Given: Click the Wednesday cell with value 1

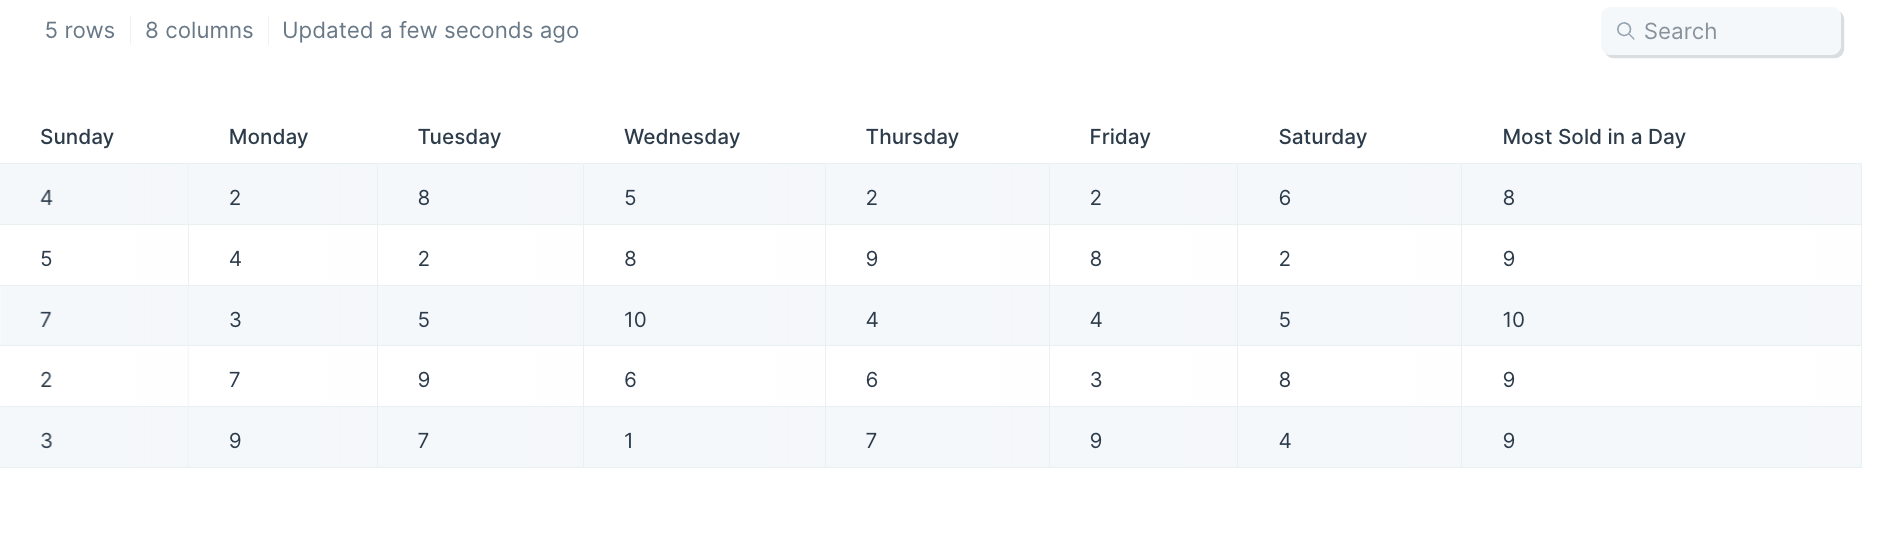Looking at the screenshot, I should tap(704, 441).
